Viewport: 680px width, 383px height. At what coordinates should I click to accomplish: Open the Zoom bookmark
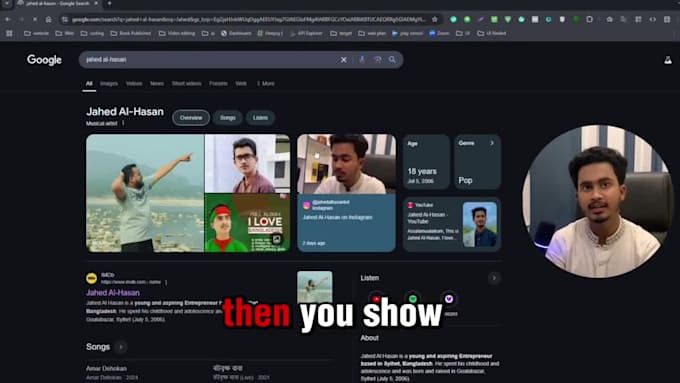coord(439,33)
